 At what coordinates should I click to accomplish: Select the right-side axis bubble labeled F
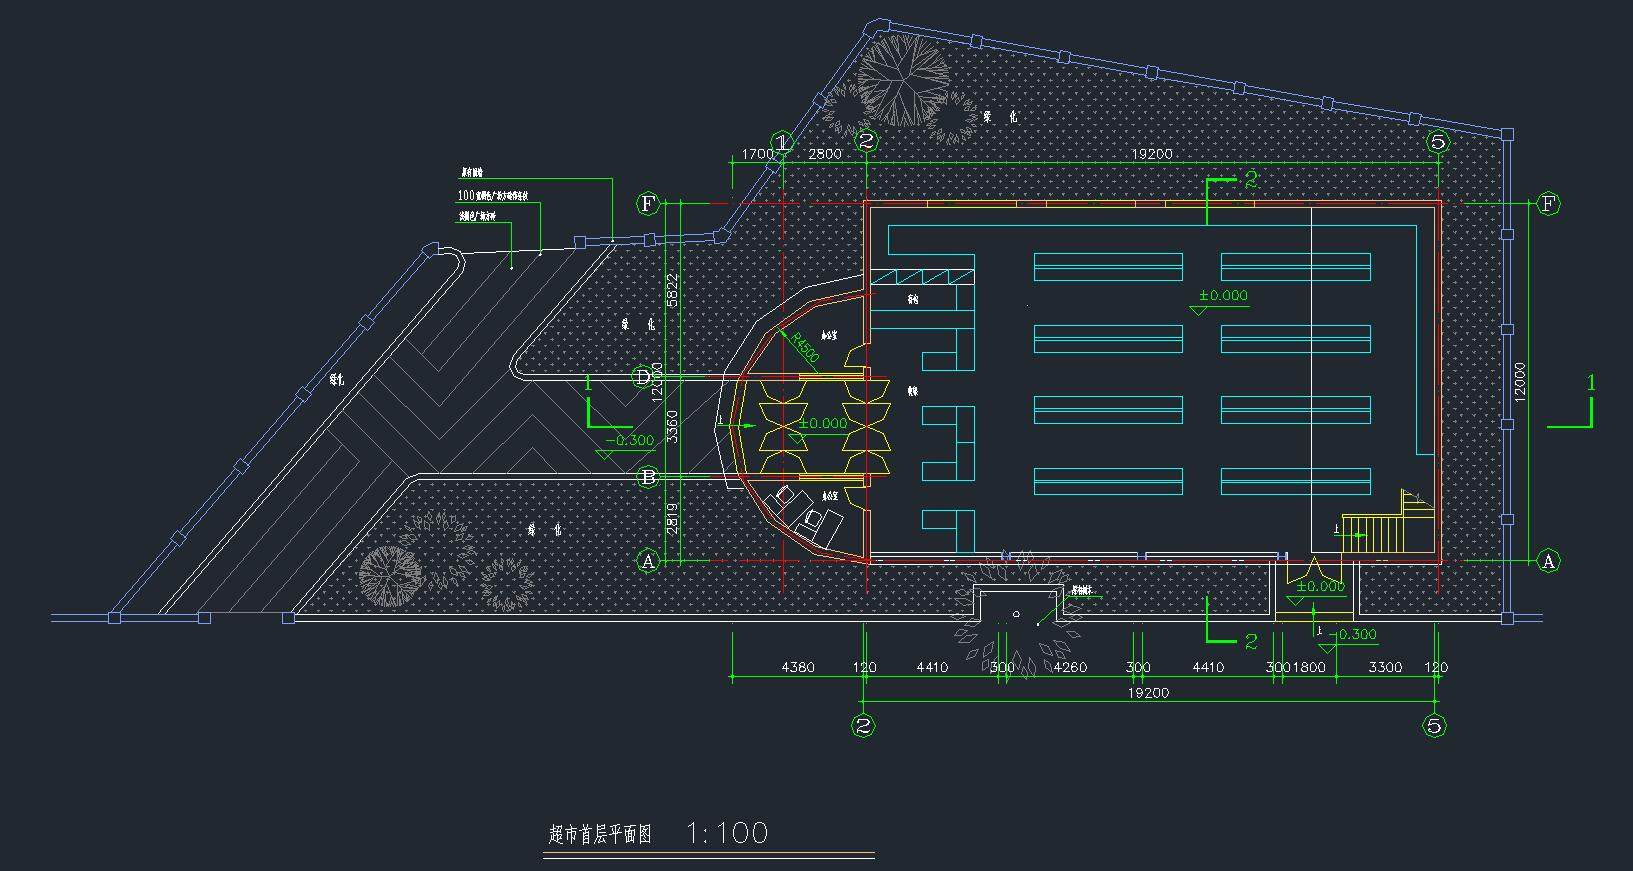pyautogui.click(x=1548, y=204)
